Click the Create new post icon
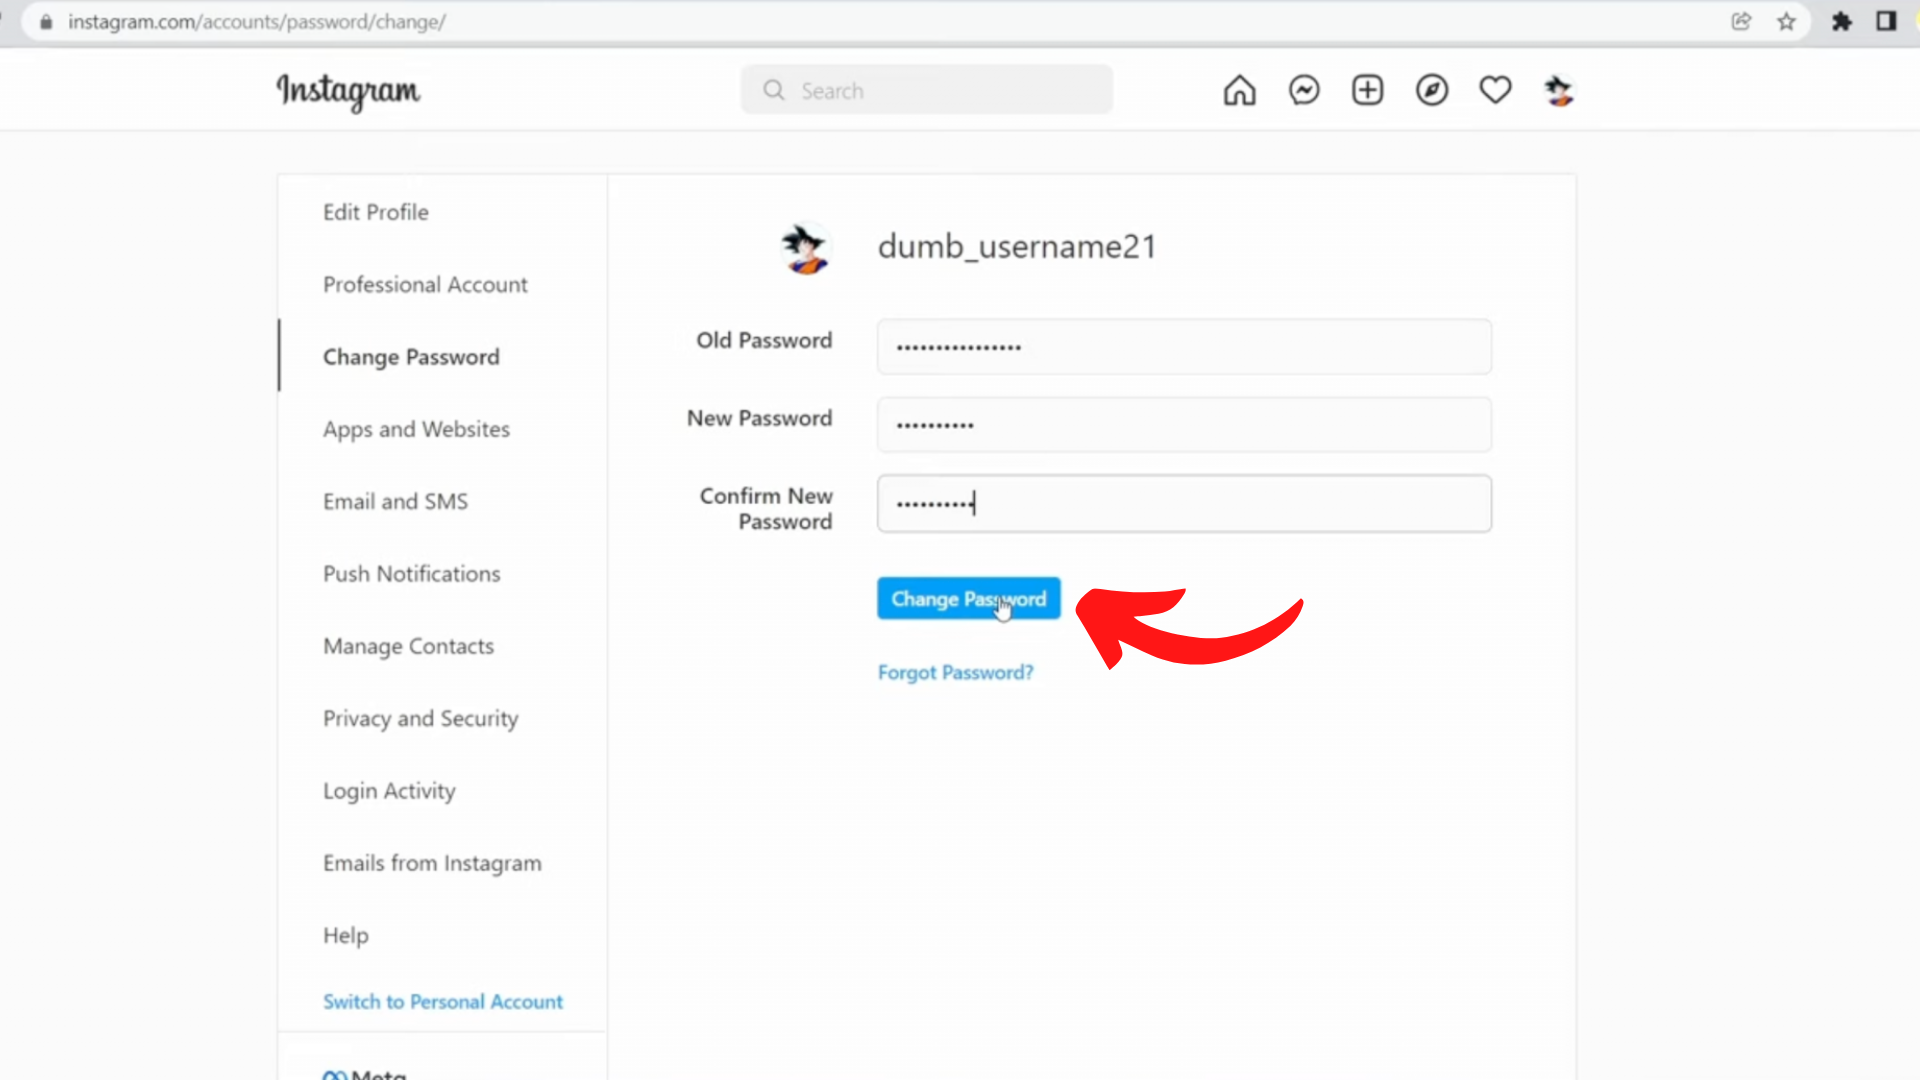This screenshot has width=1920, height=1080. (1367, 90)
